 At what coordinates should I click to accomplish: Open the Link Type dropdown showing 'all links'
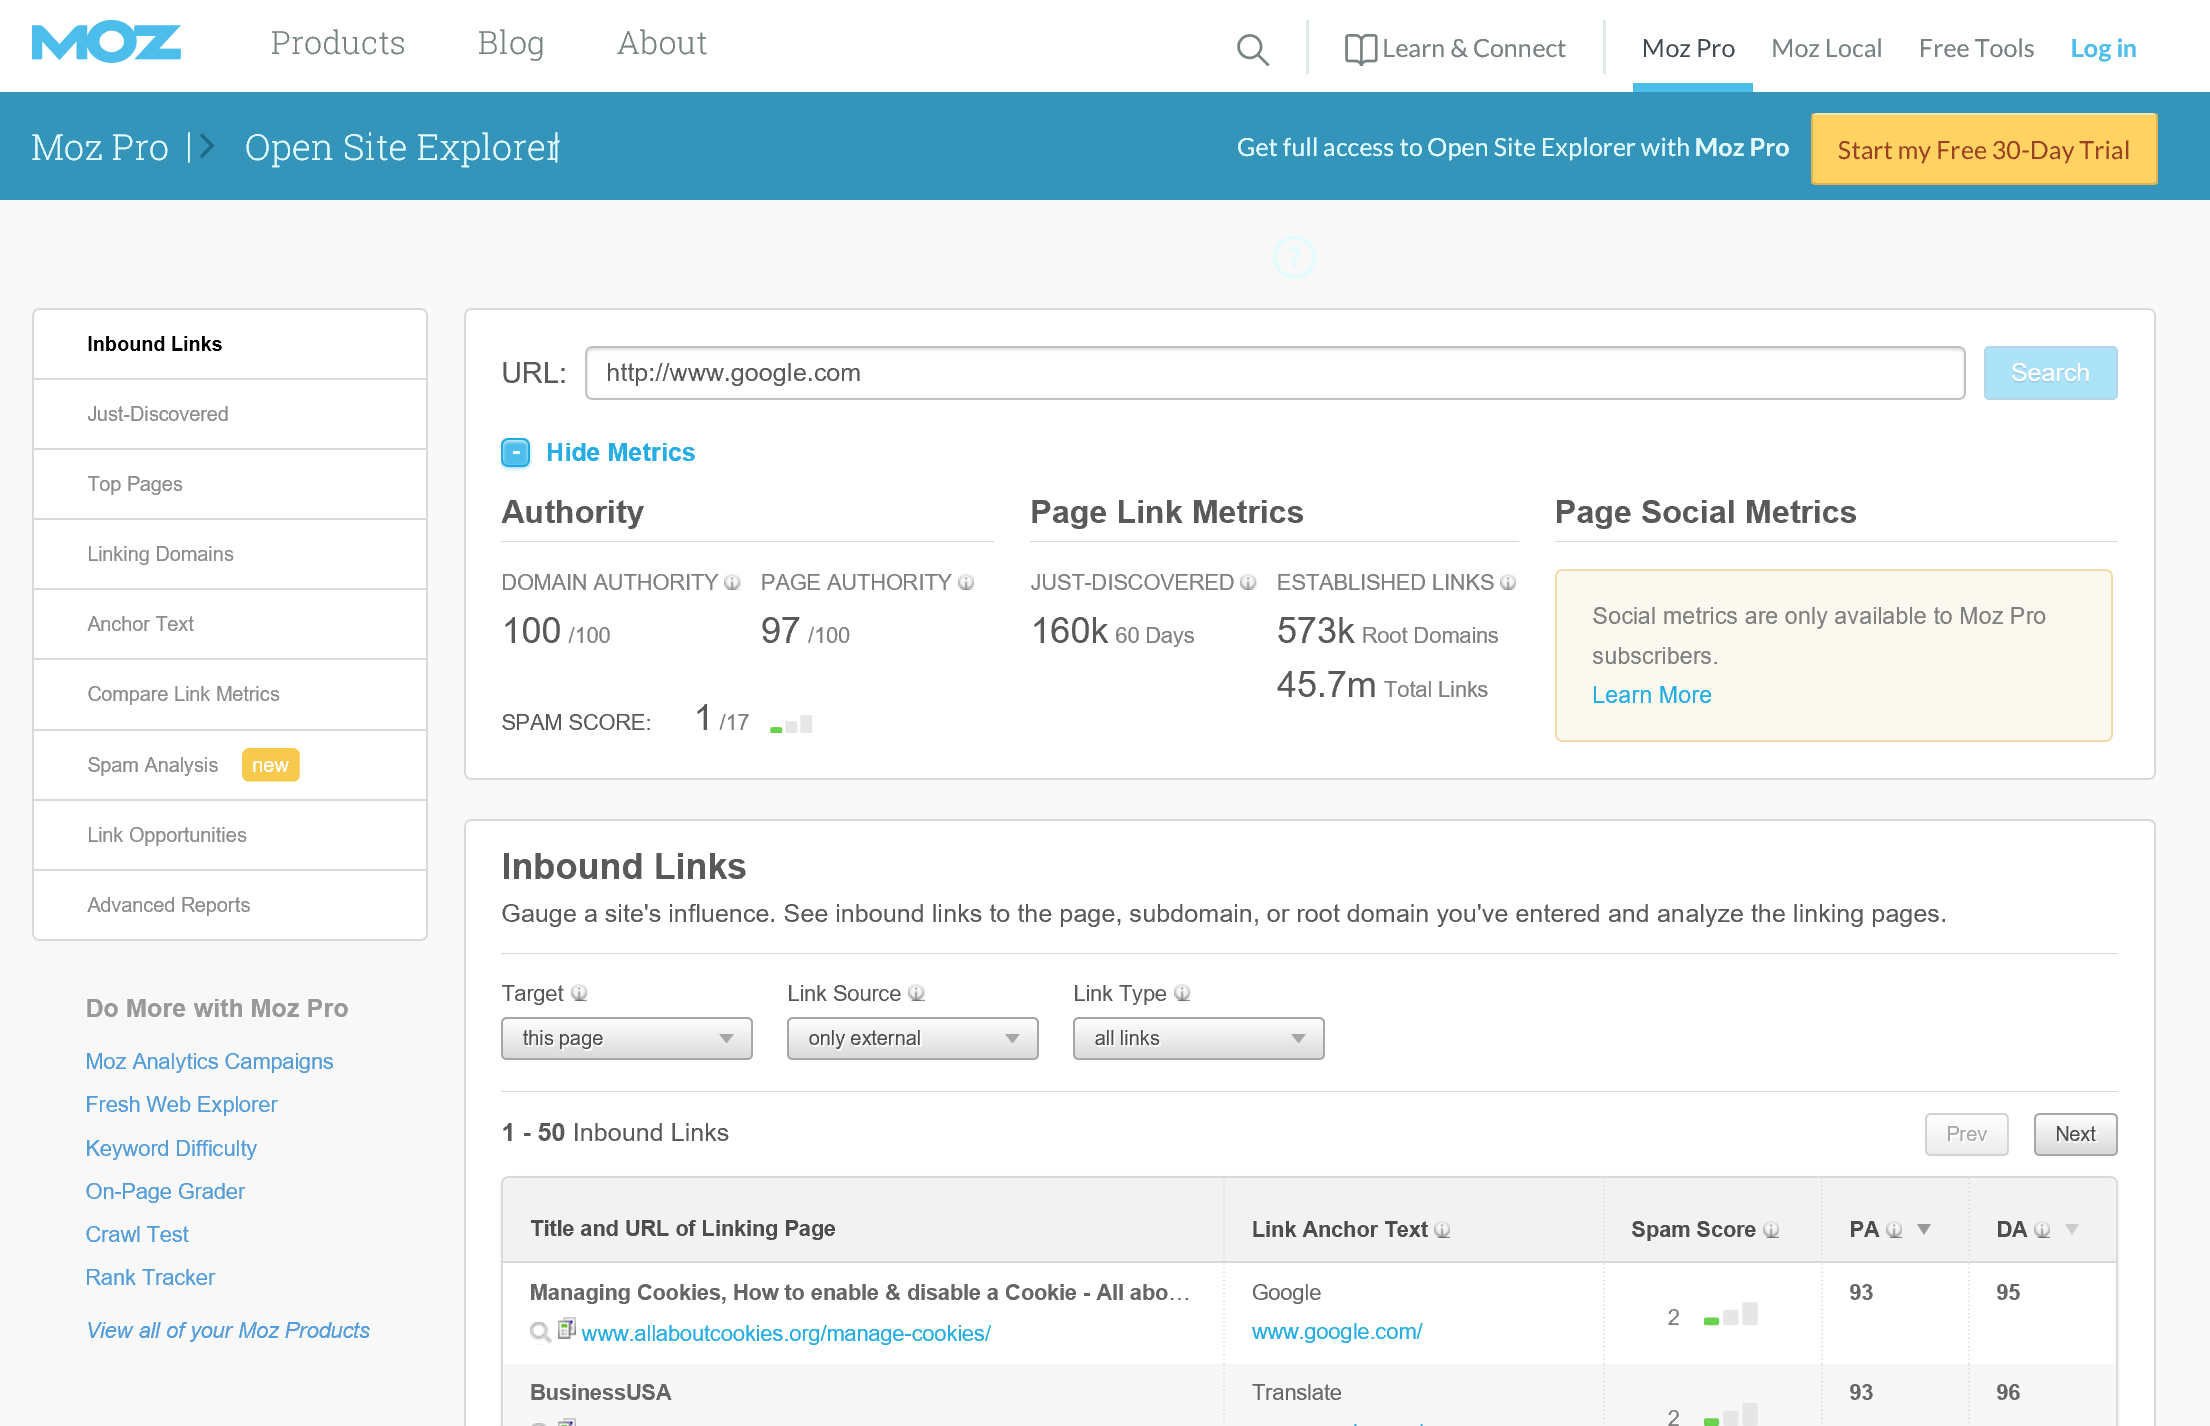[1197, 1038]
